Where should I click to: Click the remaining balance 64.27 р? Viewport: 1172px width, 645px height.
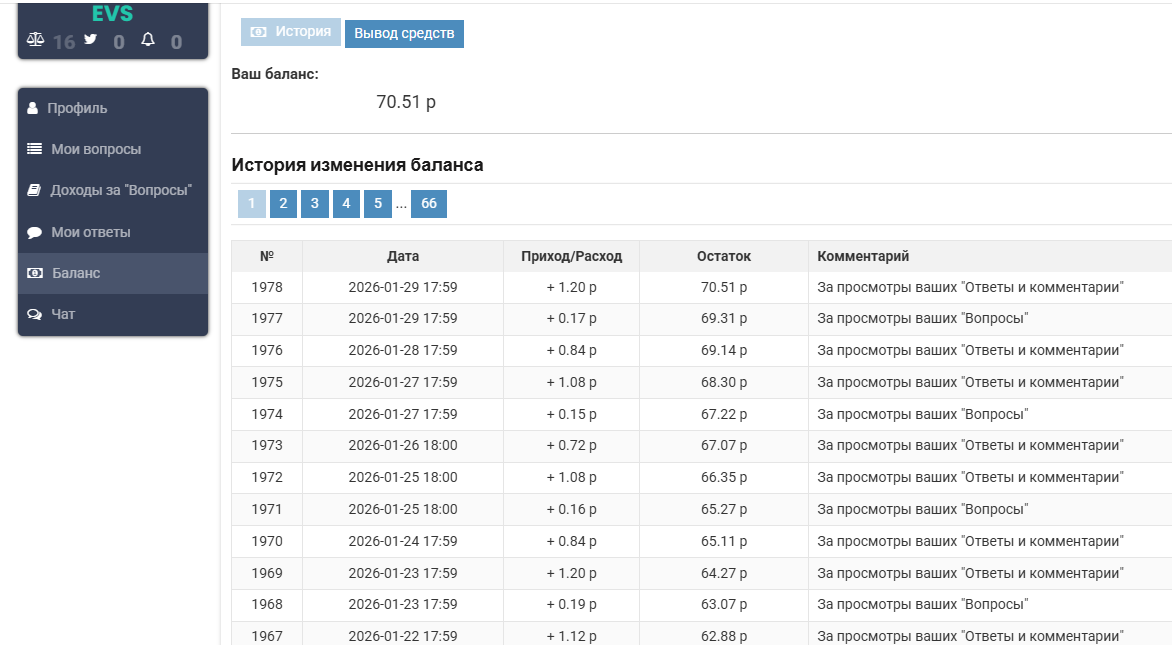[724, 573]
